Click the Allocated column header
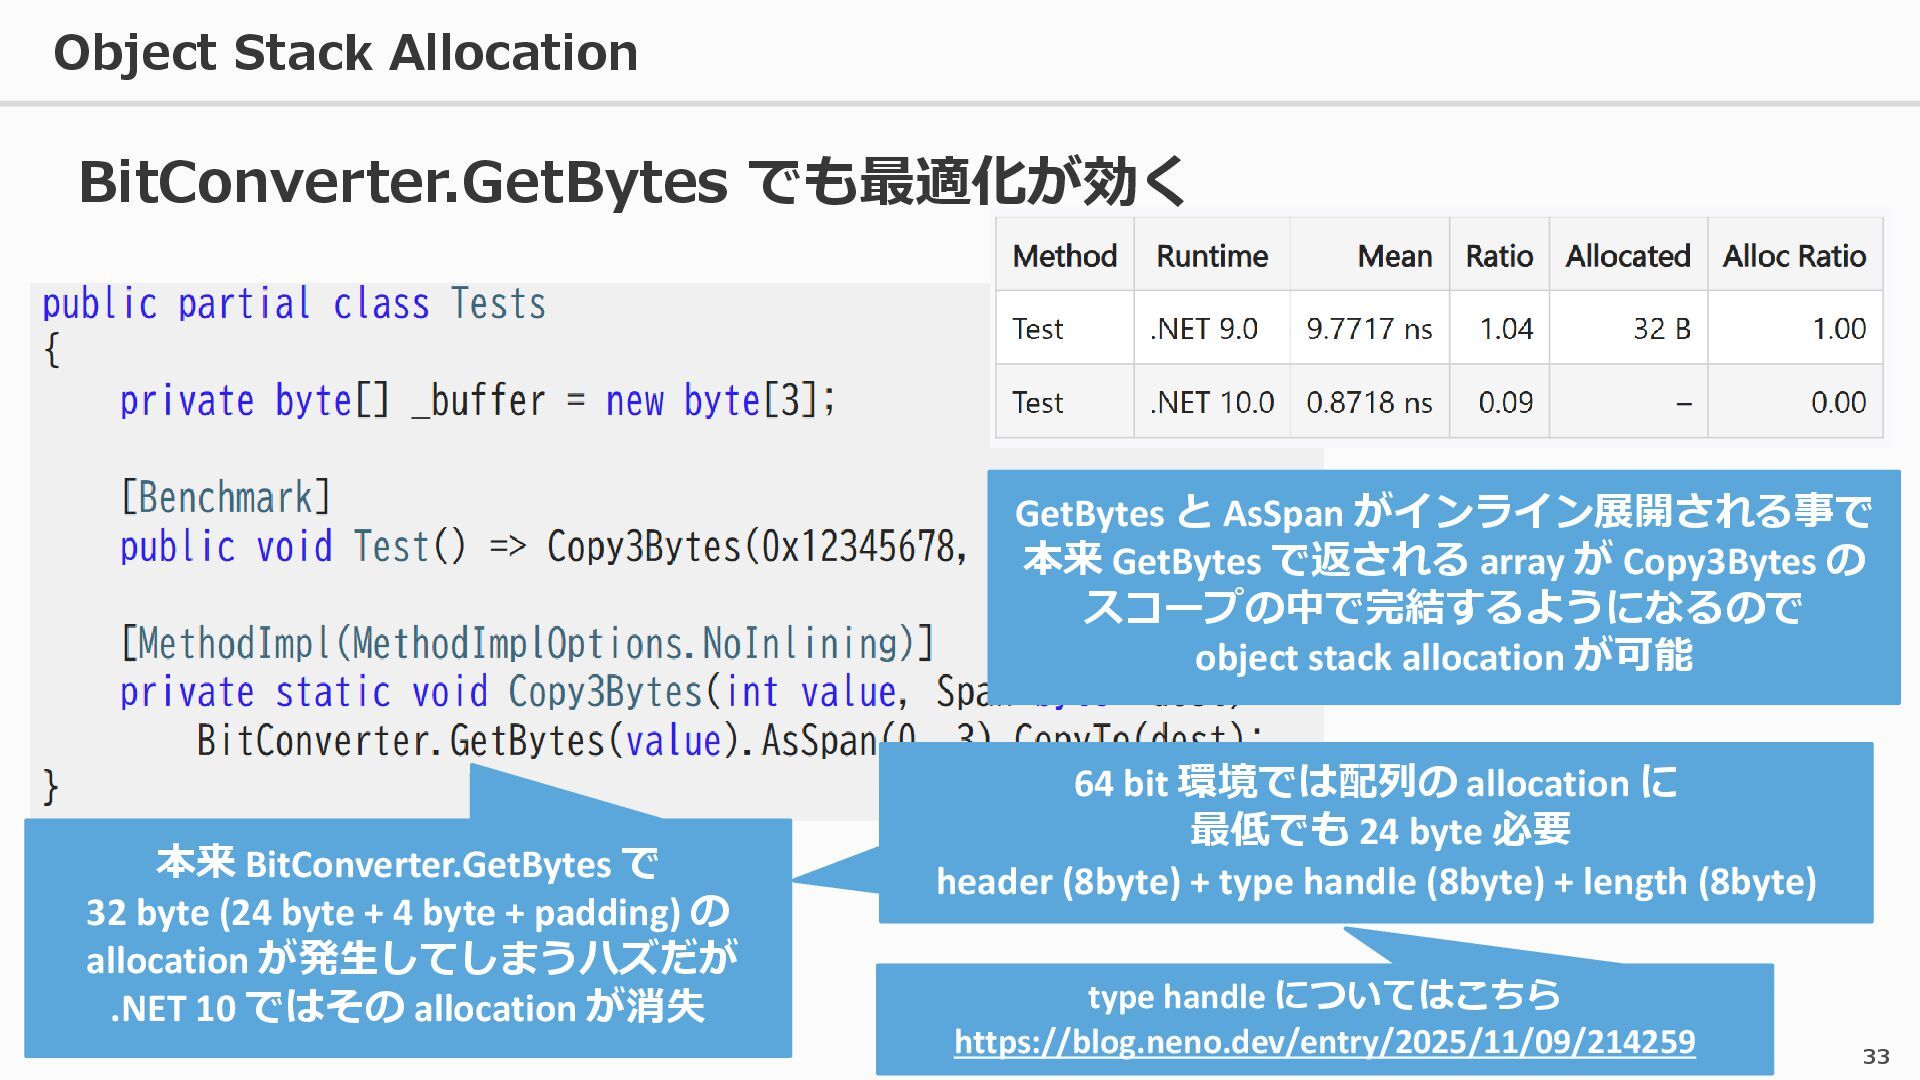Screen dimensions: 1920x1080 (x=1627, y=256)
